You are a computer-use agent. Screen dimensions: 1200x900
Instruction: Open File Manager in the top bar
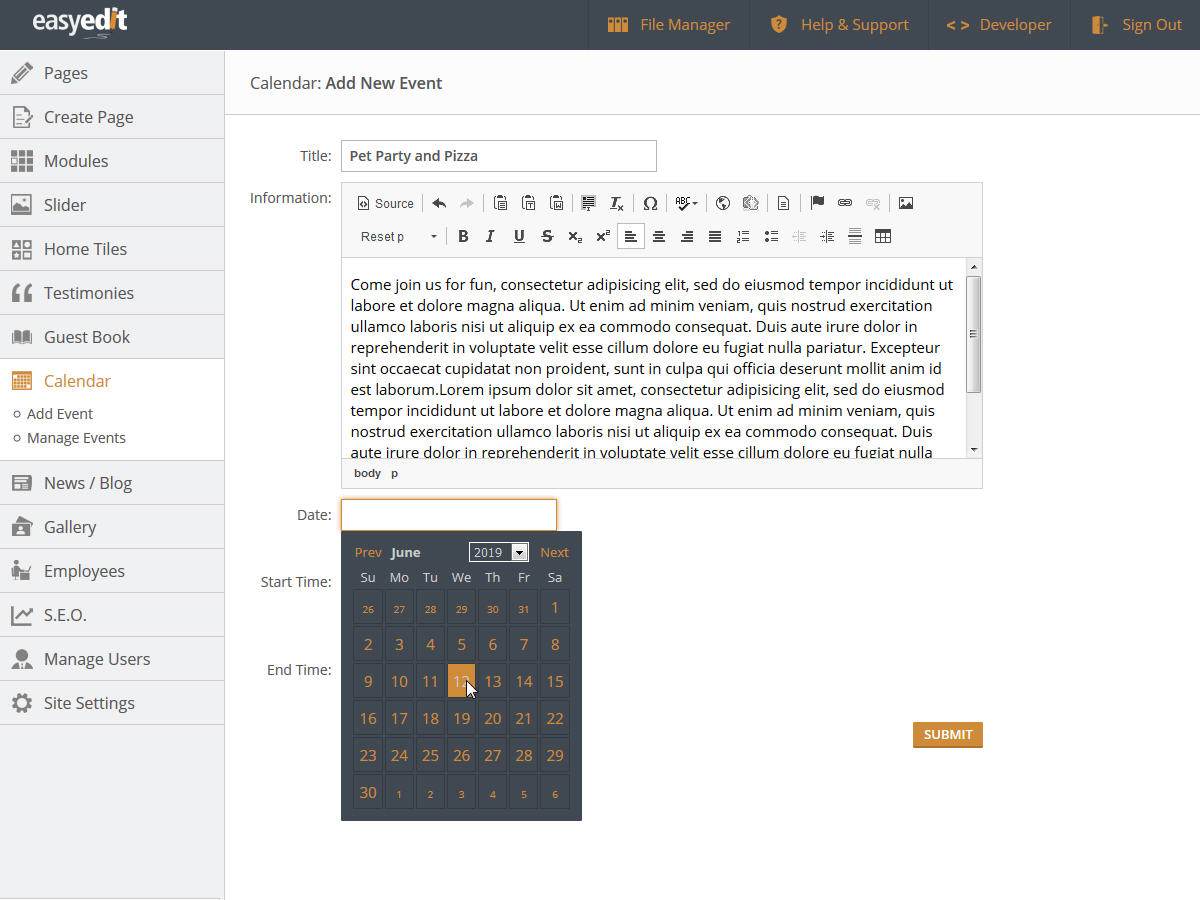tap(669, 25)
